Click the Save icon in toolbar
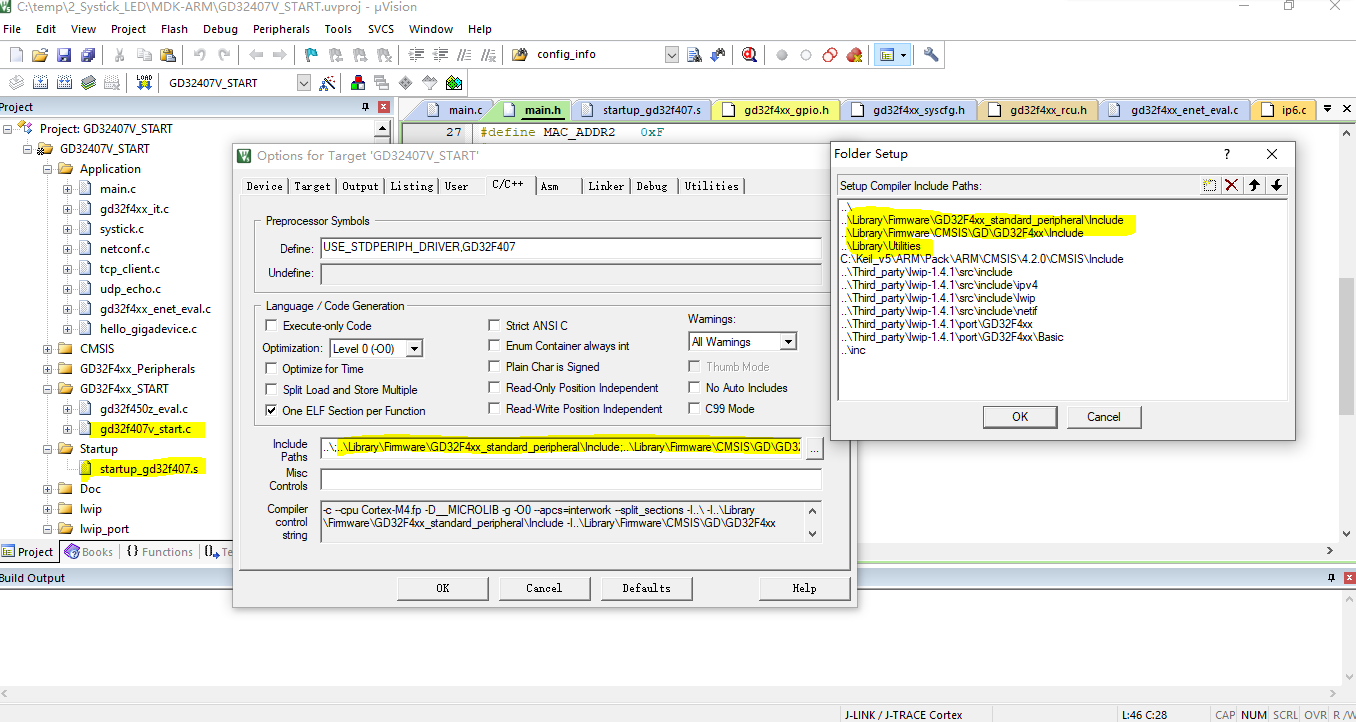Image resolution: width=1356 pixels, height=722 pixels. [x=64, y=55]
